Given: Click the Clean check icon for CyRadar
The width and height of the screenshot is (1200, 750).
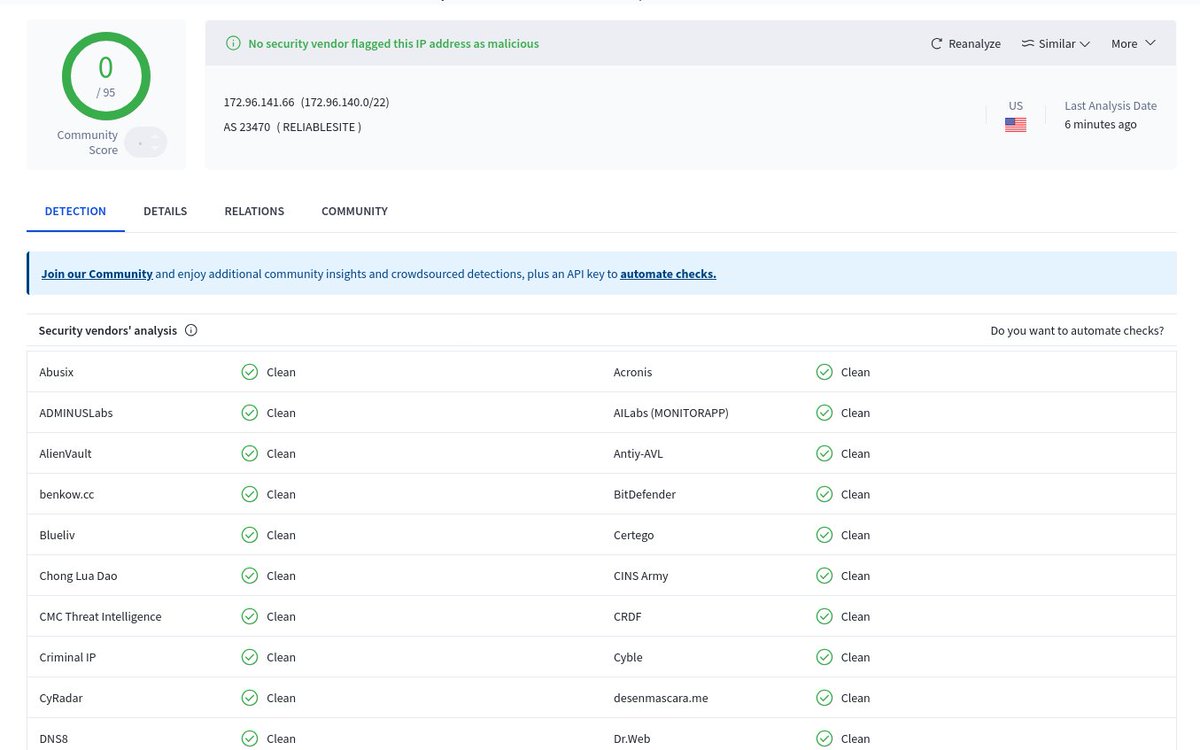Looking at the screenshot, I should point(250,698).
